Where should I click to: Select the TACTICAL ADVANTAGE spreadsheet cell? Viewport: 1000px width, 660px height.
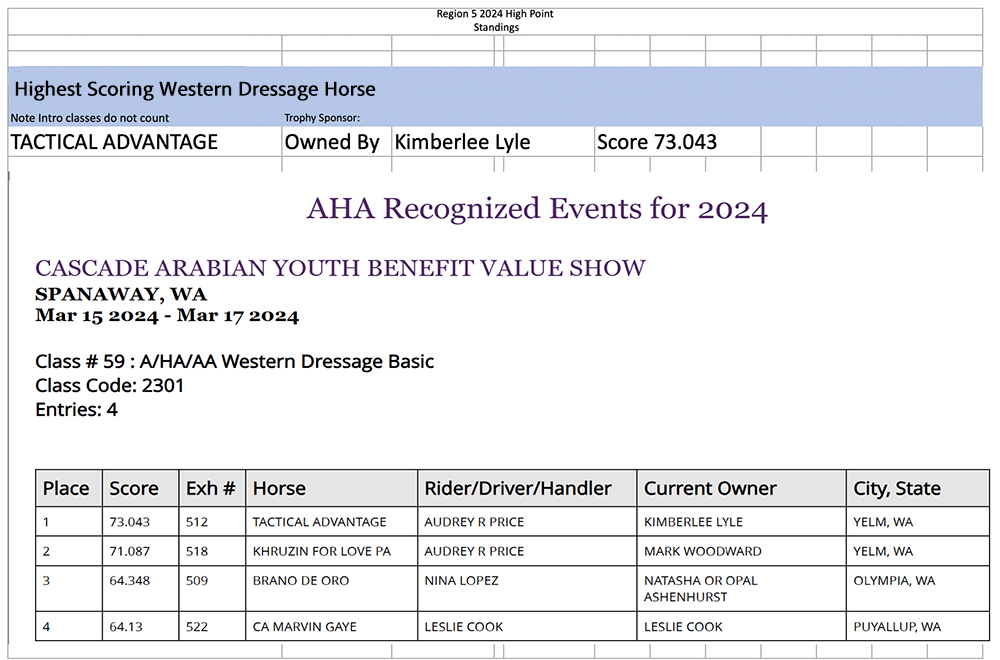(145, 142)
